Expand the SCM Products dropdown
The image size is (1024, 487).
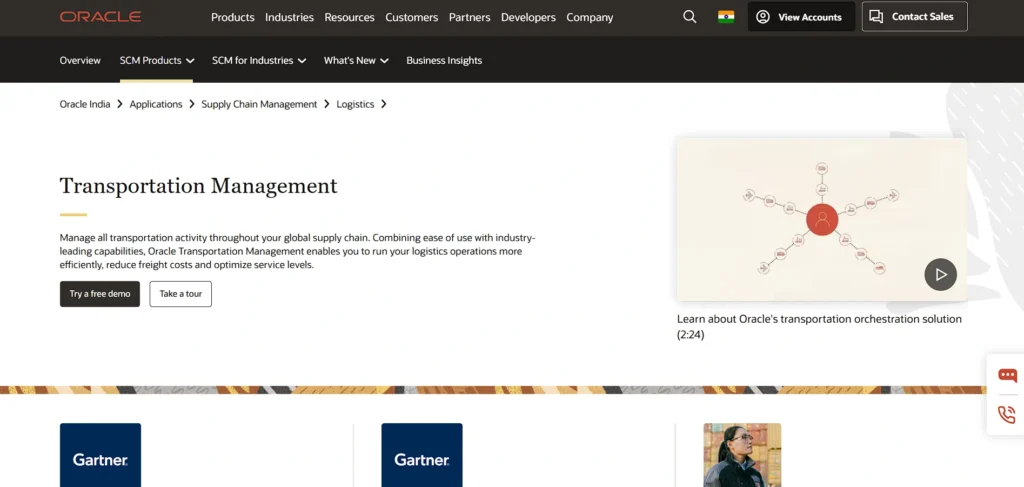157,60
